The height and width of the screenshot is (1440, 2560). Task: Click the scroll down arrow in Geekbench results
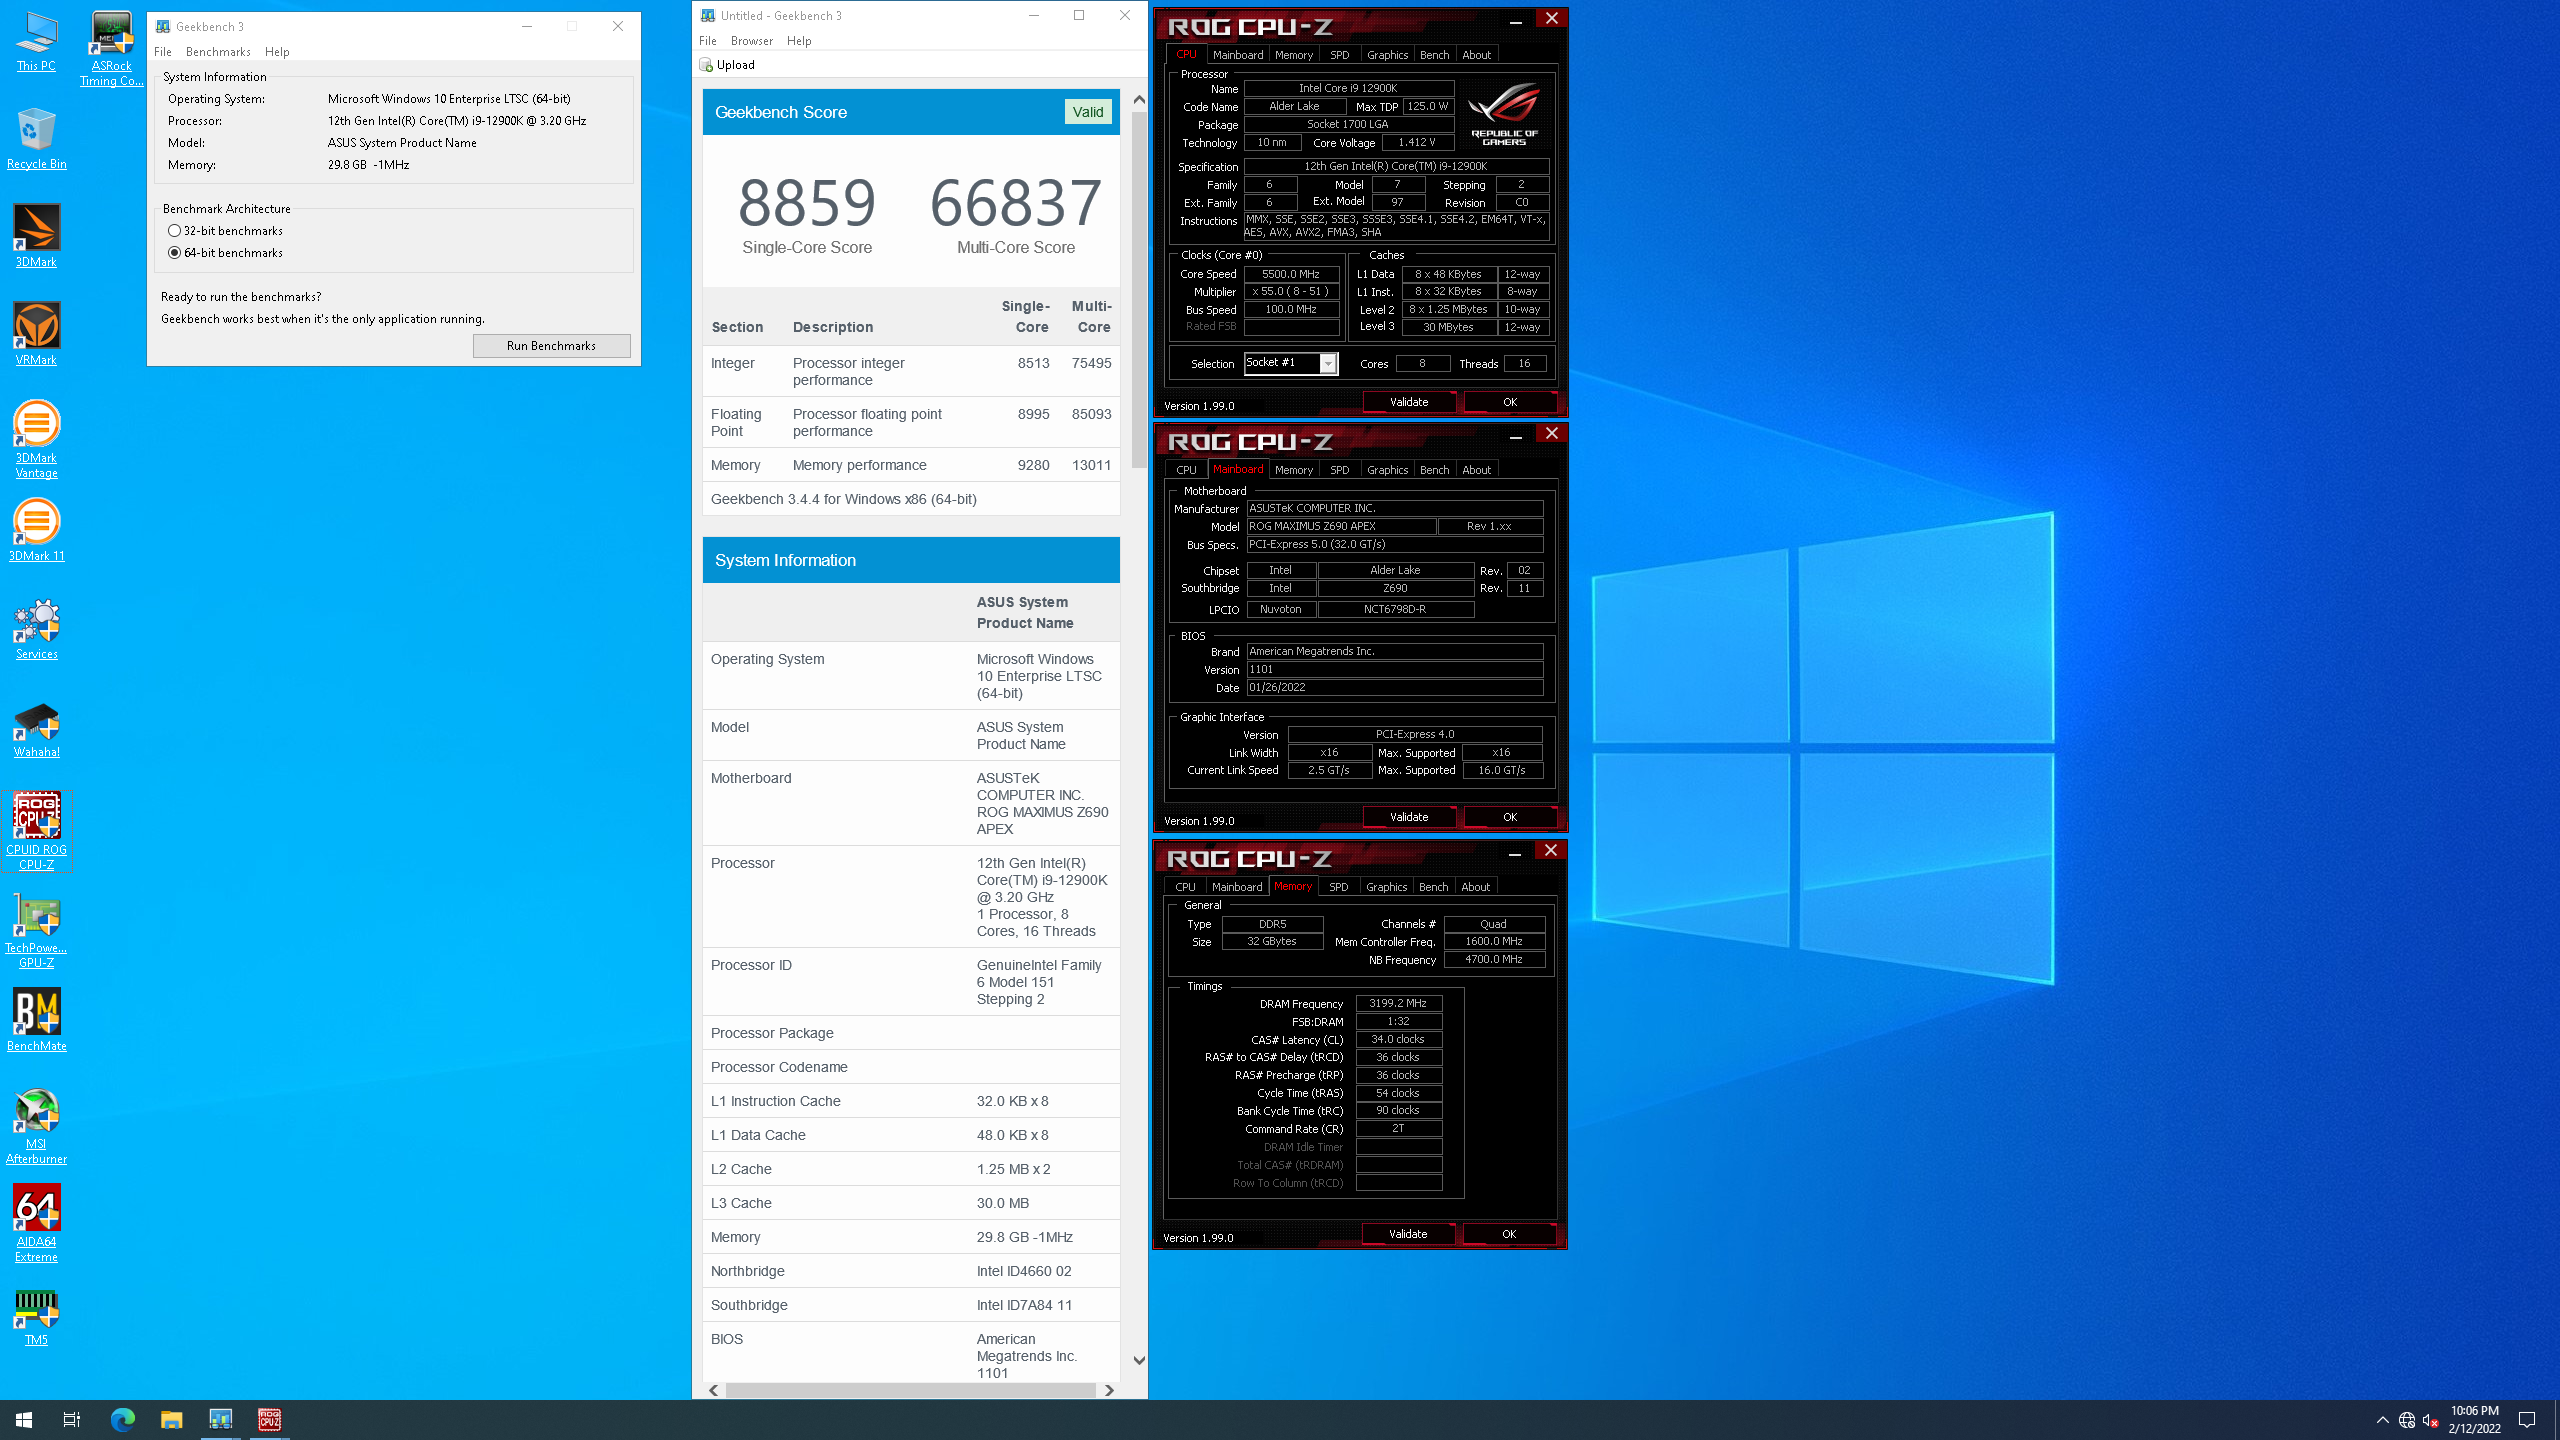tap(1139, 1360)
